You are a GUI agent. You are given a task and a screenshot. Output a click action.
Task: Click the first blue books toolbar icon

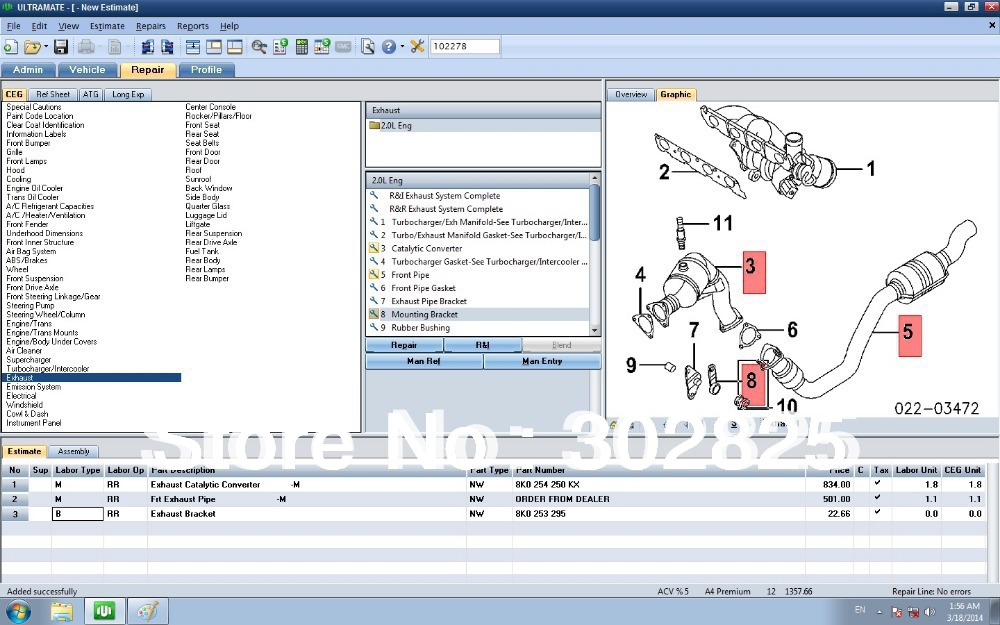point(147,47)
